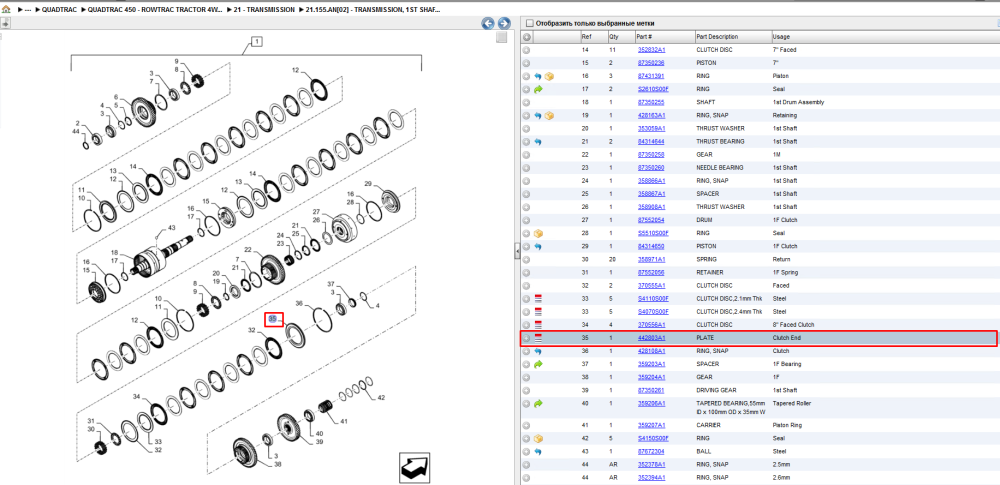
Task: Toggle selection circle for row 15 PISTON
Action: tap(526, 63)
